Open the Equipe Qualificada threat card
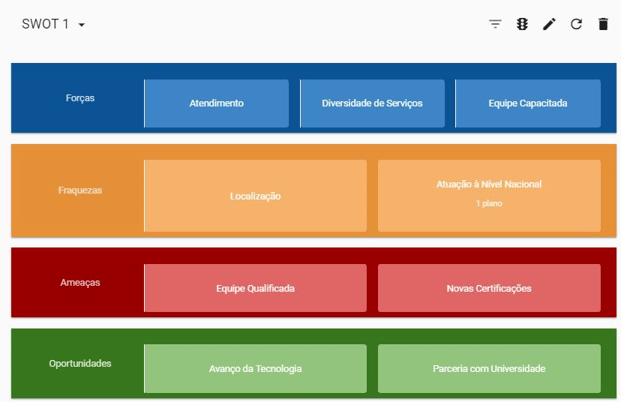This screenshot has height=402, width=621. click(255, 288)
